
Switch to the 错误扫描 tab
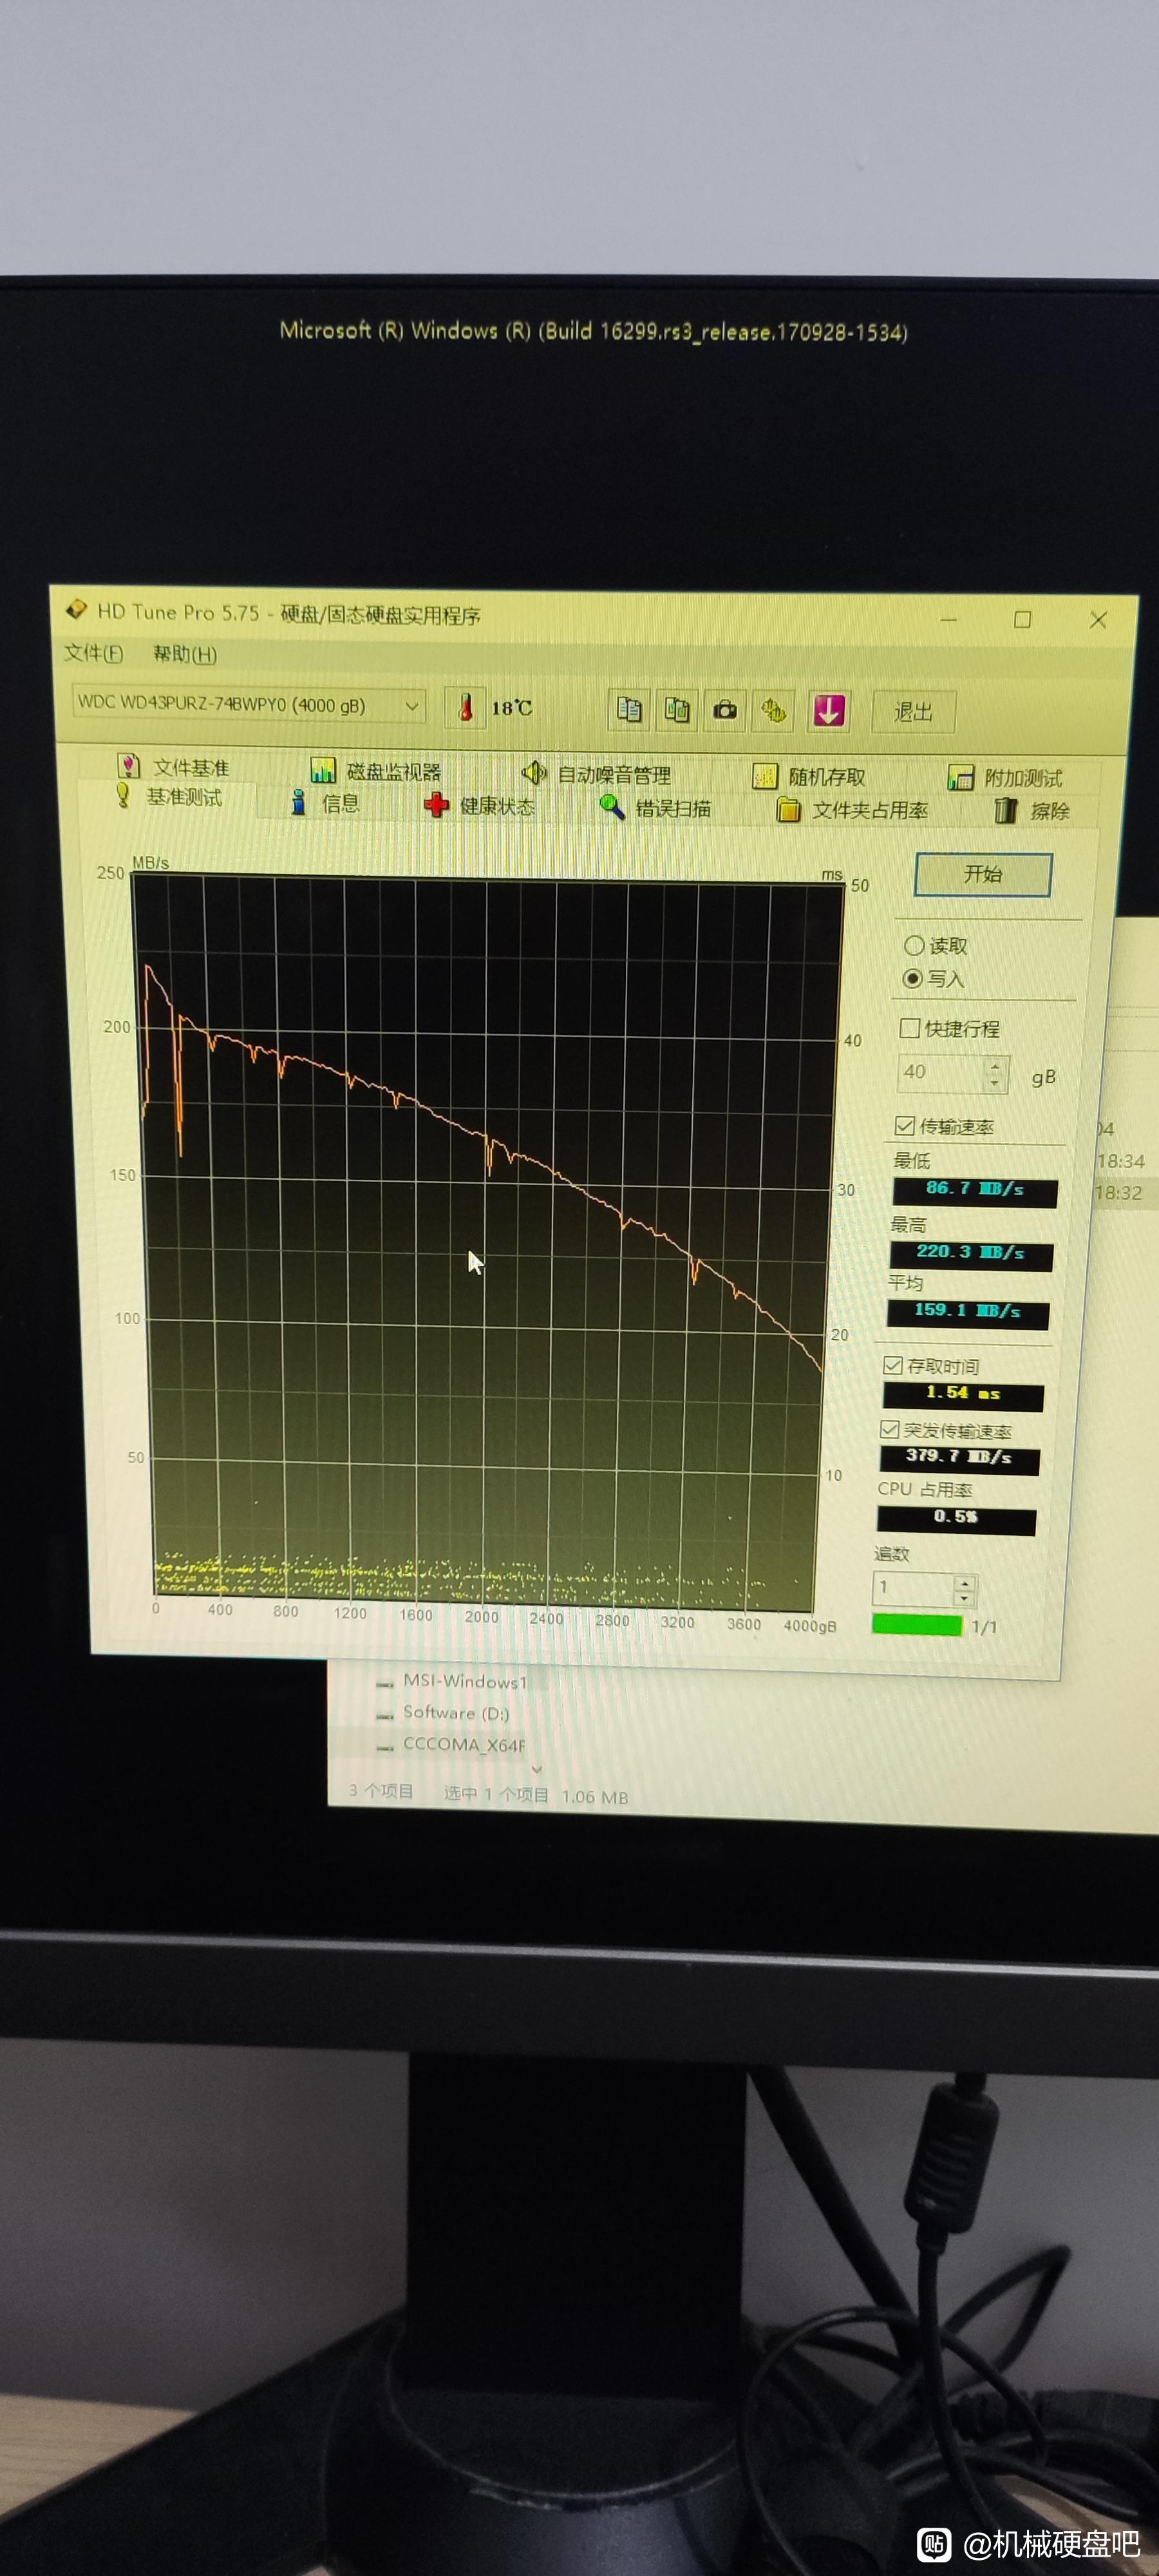656,808
